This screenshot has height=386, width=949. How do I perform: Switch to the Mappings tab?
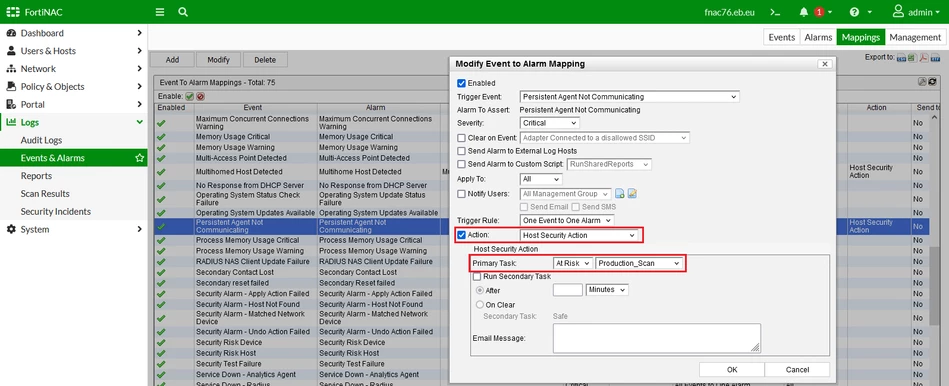pyautogui.click(x=861, y=38)
